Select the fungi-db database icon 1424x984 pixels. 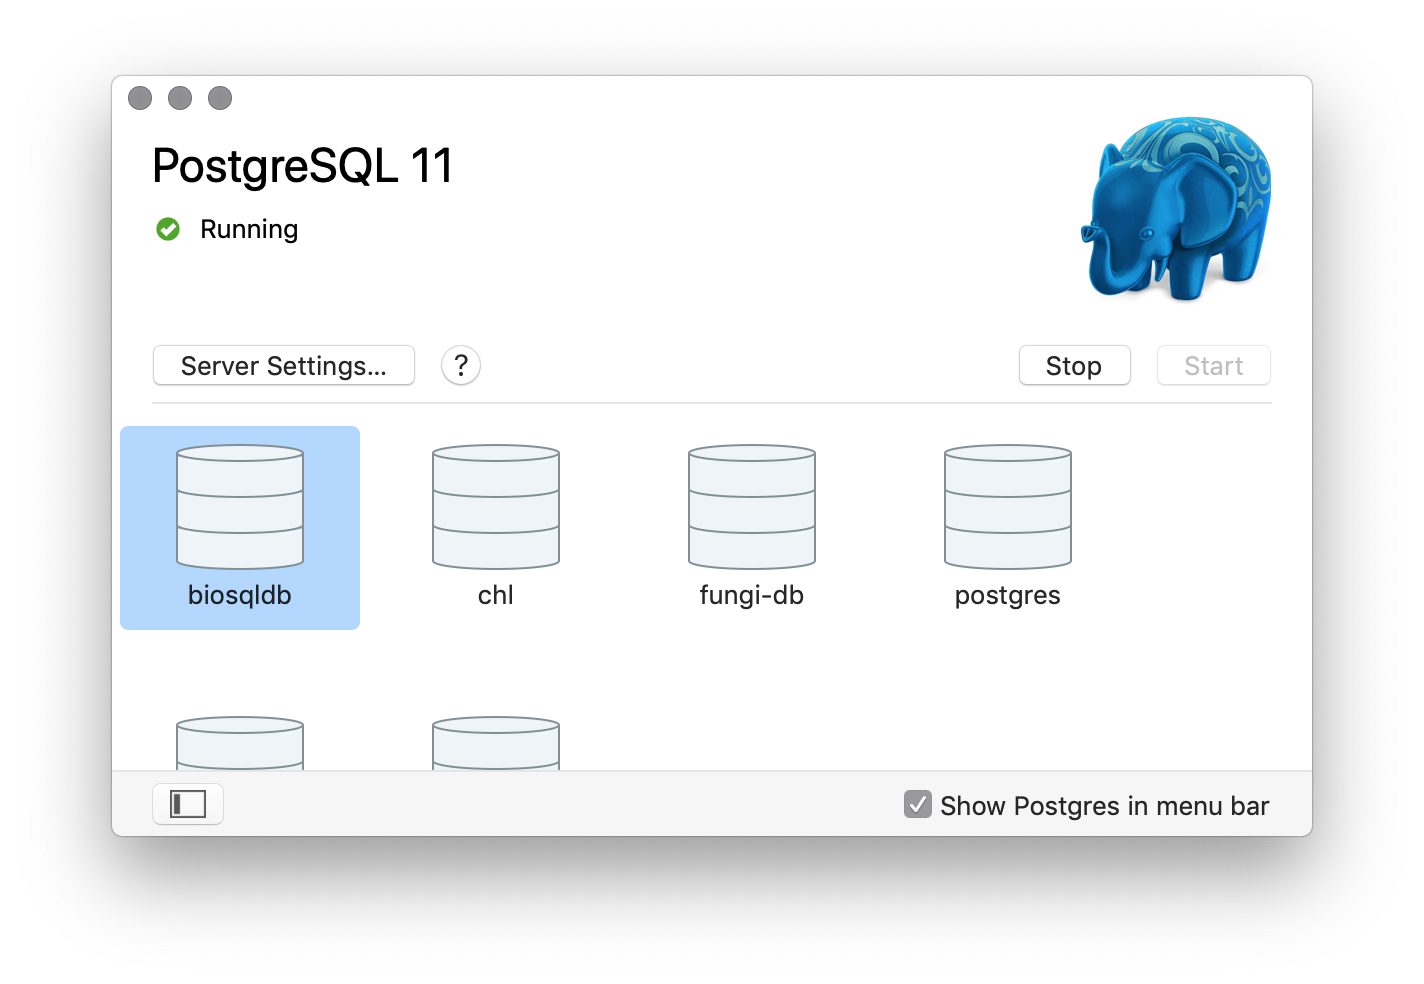coord(752,508)
